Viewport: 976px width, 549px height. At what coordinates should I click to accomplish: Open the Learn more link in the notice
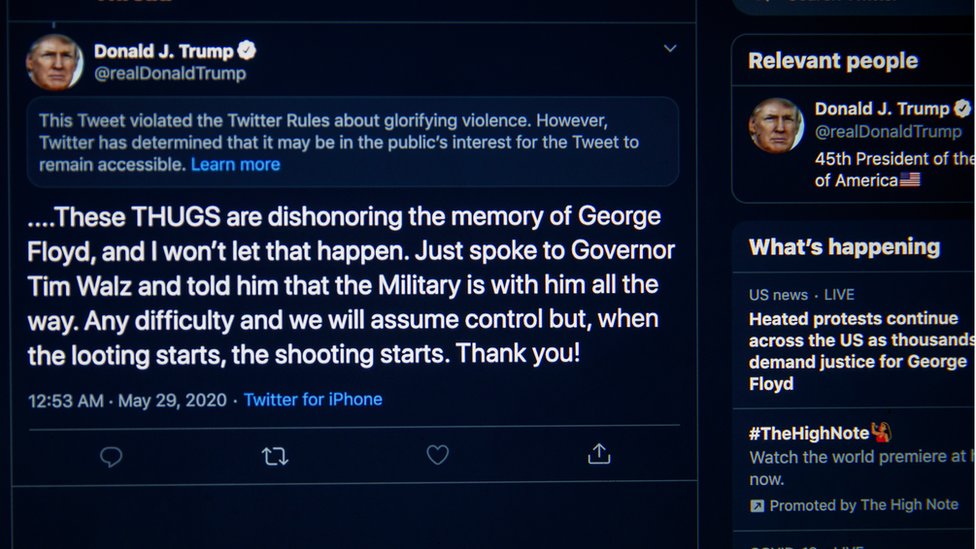point(235,164)
